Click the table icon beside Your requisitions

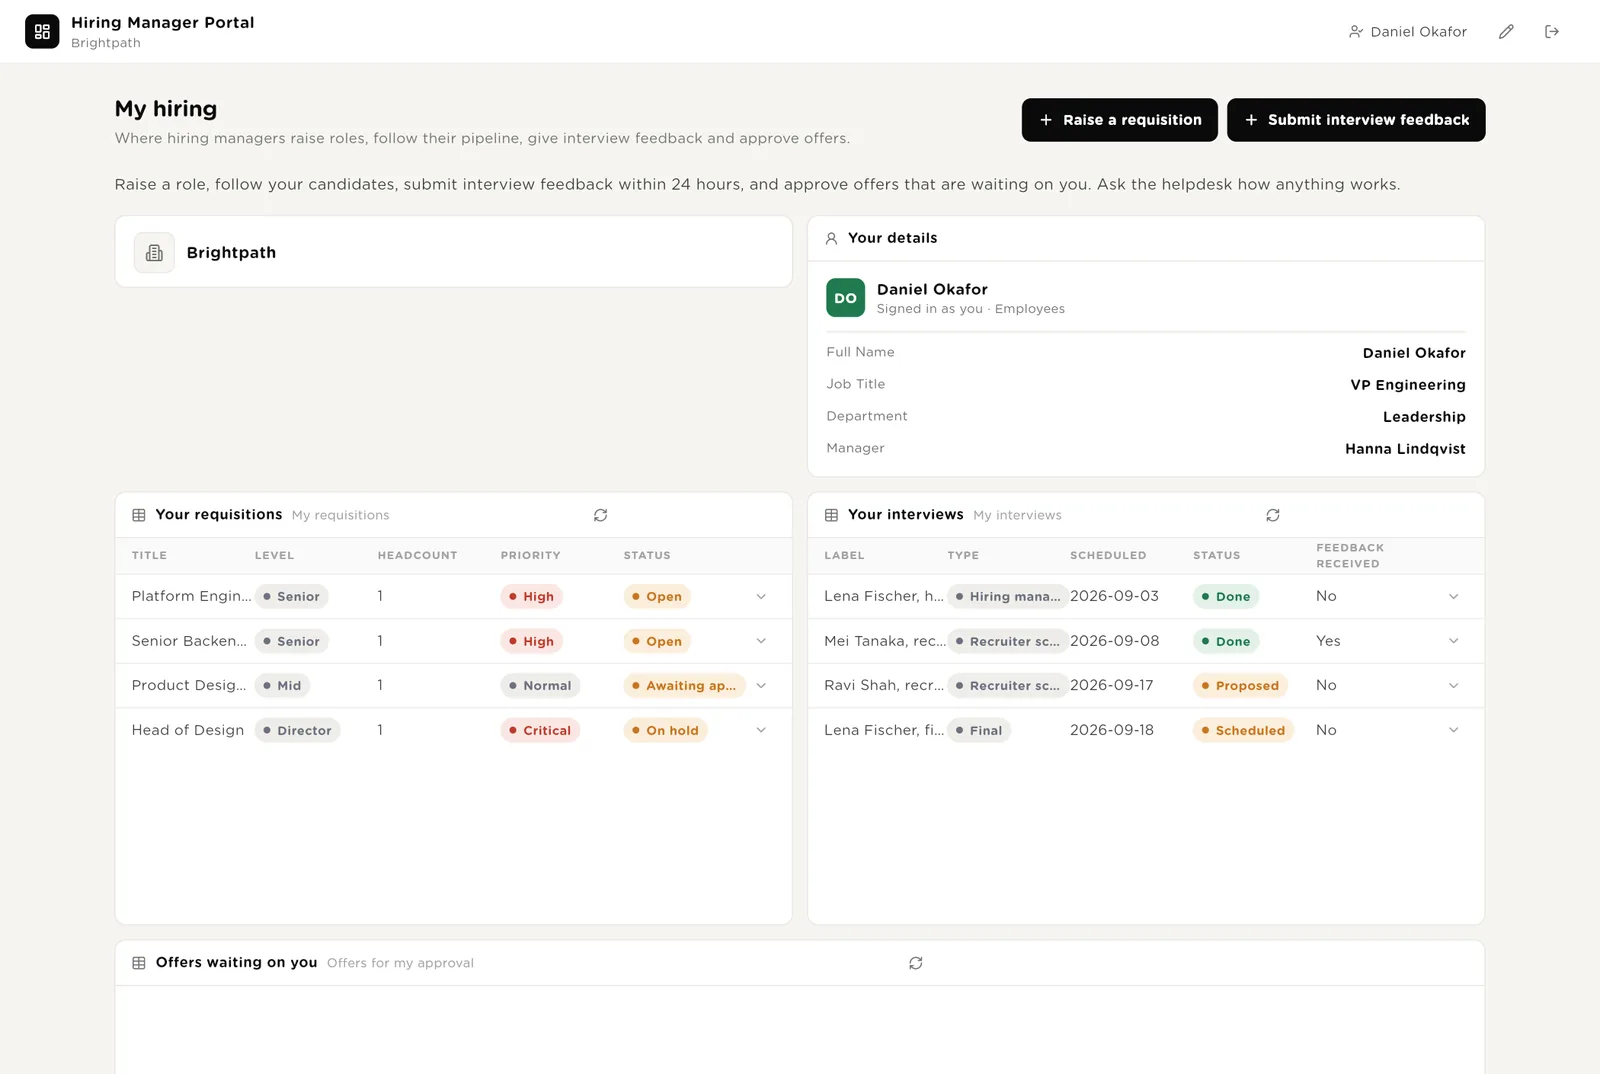point(139,515)
